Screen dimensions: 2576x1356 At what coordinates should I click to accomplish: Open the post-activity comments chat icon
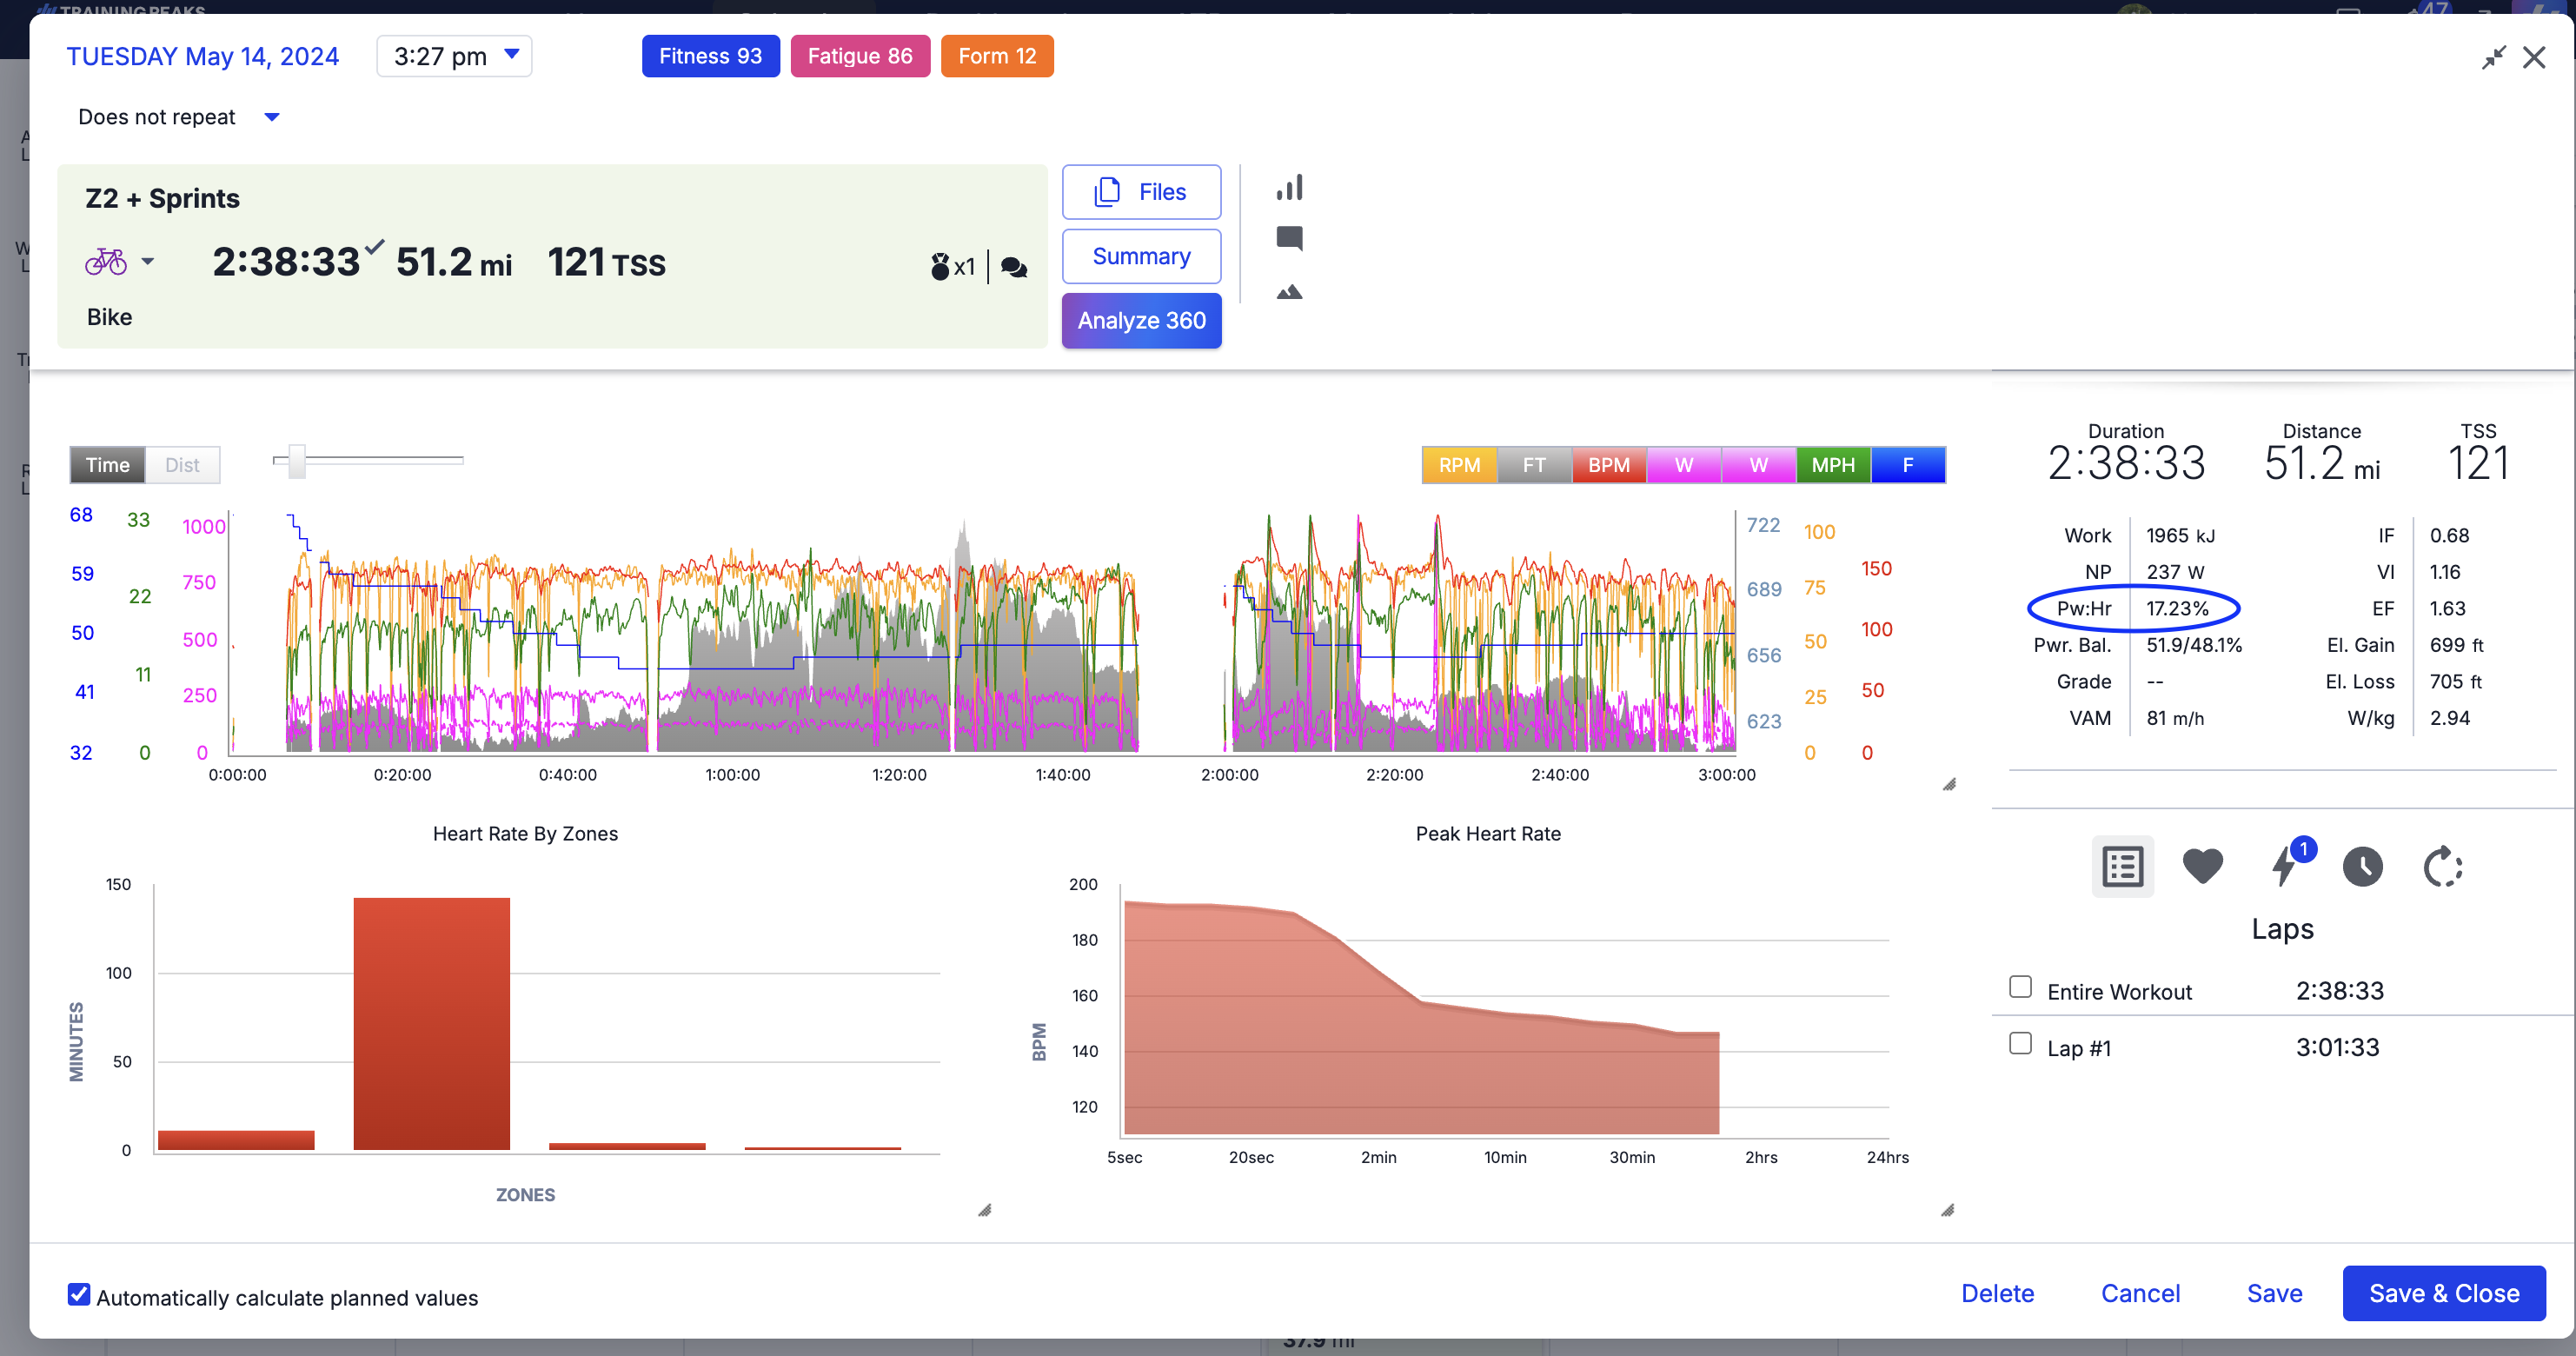point(1014,267)
